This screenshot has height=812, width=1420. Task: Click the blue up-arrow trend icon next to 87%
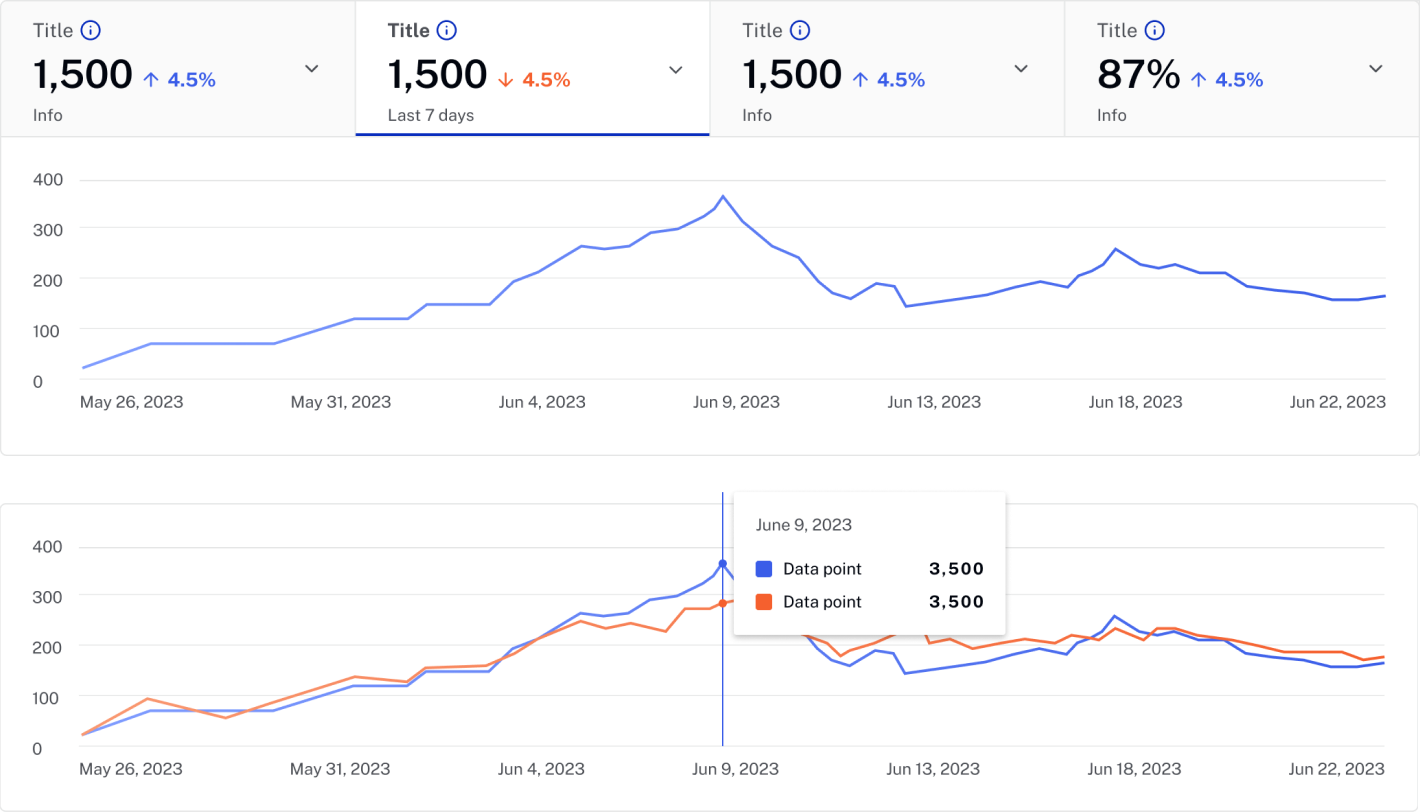click(x=1197, y=79)
